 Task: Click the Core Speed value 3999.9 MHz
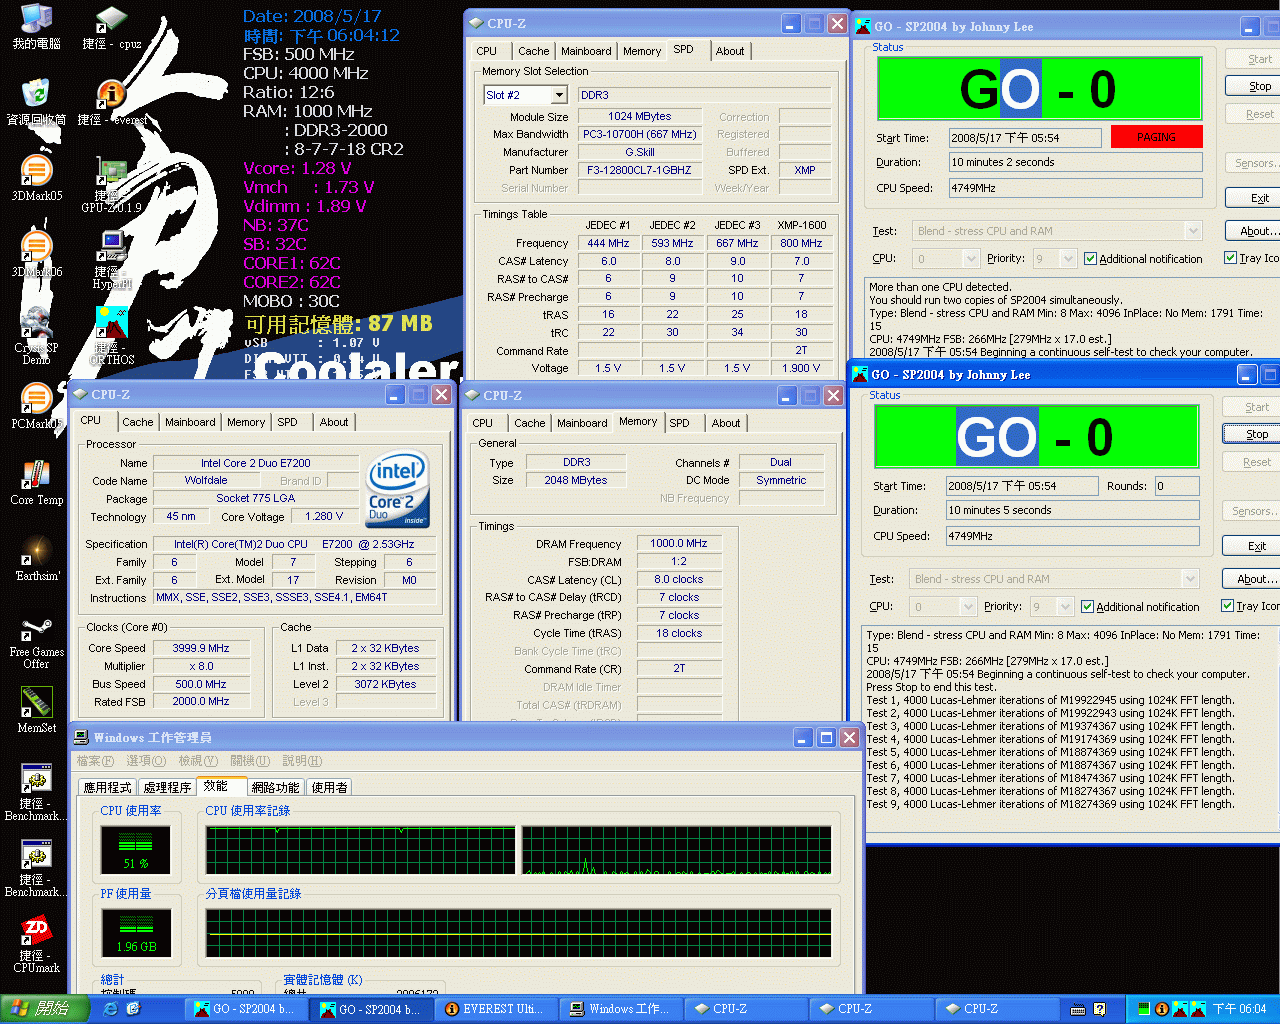tap(200, 648)
